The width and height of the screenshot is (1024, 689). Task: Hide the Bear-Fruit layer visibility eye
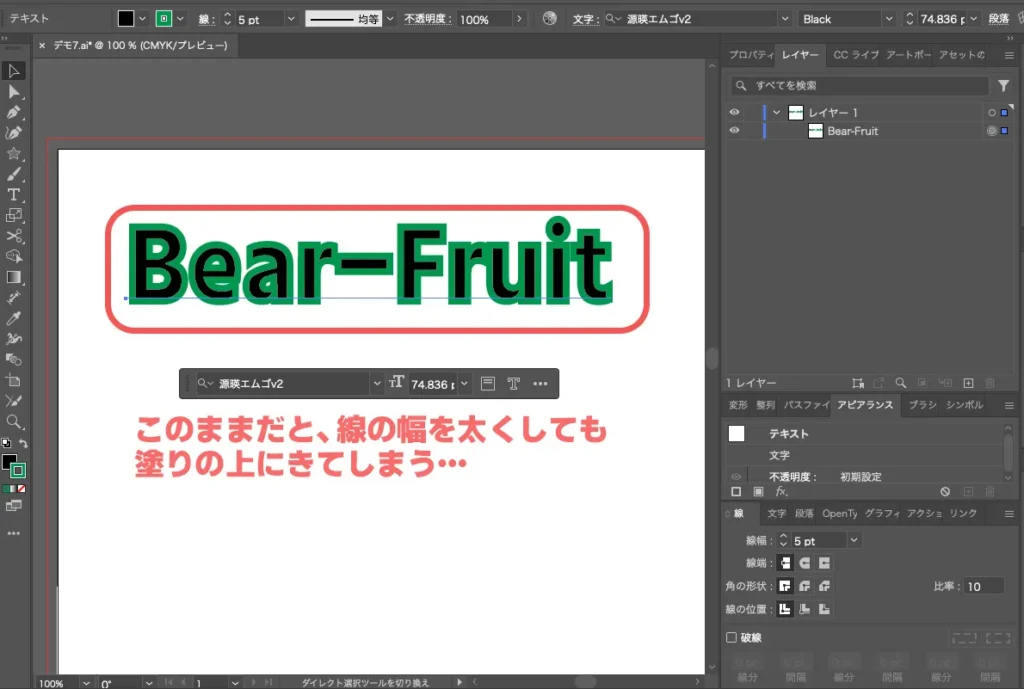click(736, 131)
